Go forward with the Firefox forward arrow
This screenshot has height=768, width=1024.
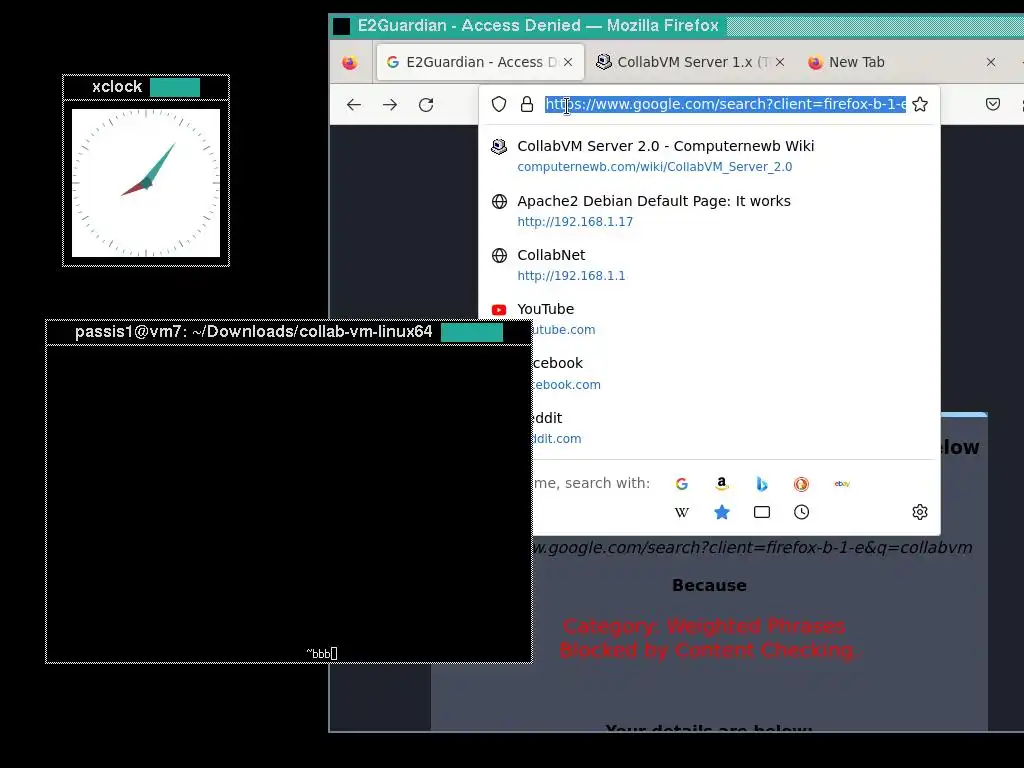[x=390, y=104]
